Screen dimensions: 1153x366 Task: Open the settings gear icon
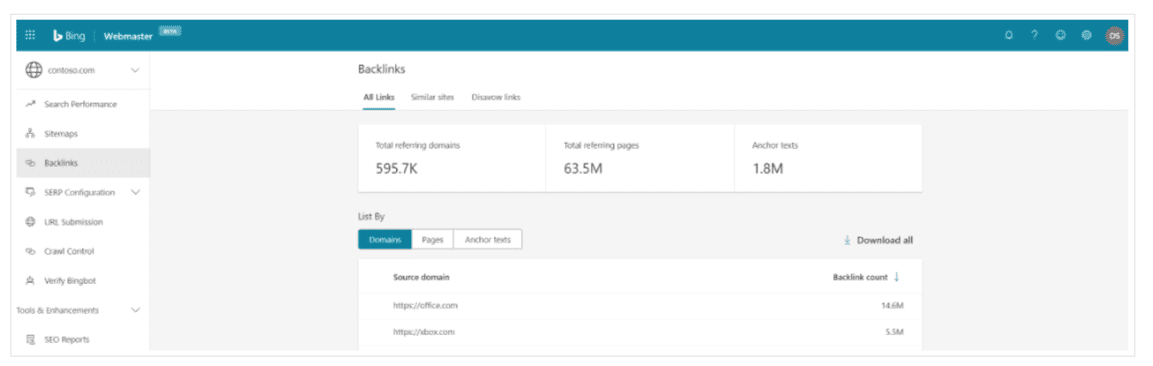(x=1087, y=35)
